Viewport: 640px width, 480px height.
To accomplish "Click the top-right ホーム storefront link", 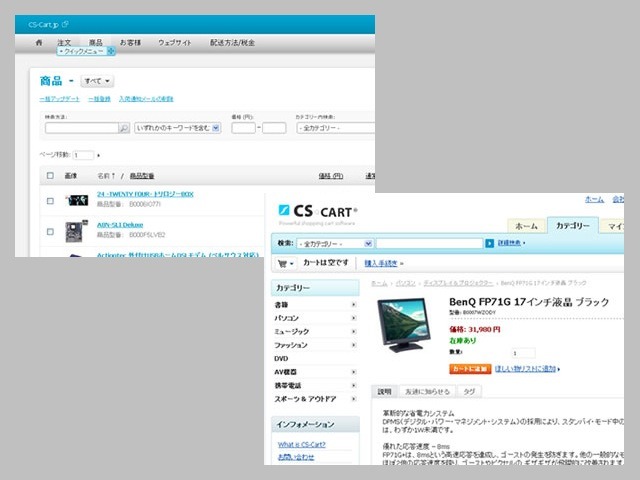I will tap(594, 199).
